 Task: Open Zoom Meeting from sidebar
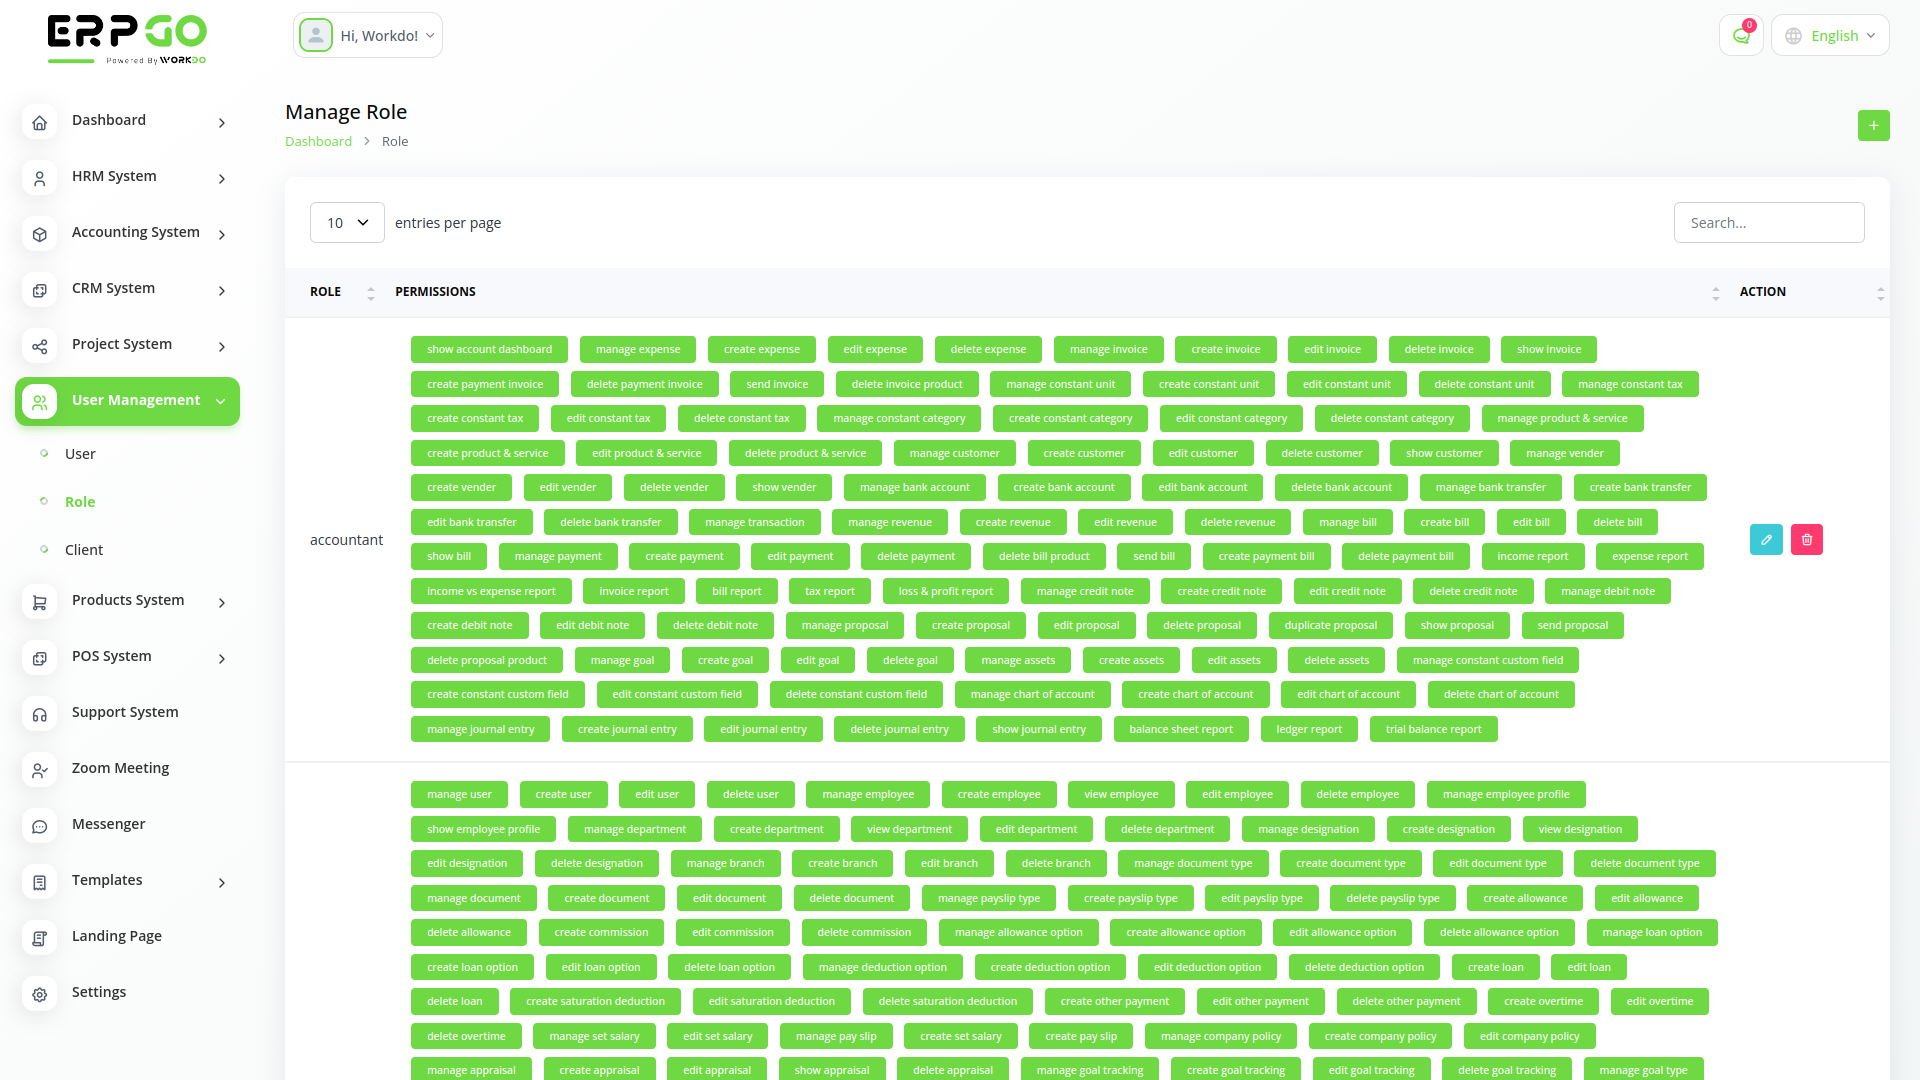40,770
